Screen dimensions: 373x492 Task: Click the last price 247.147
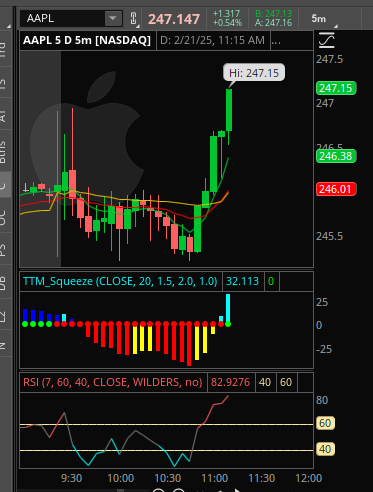pyautogui.click(x=174, y=19)
